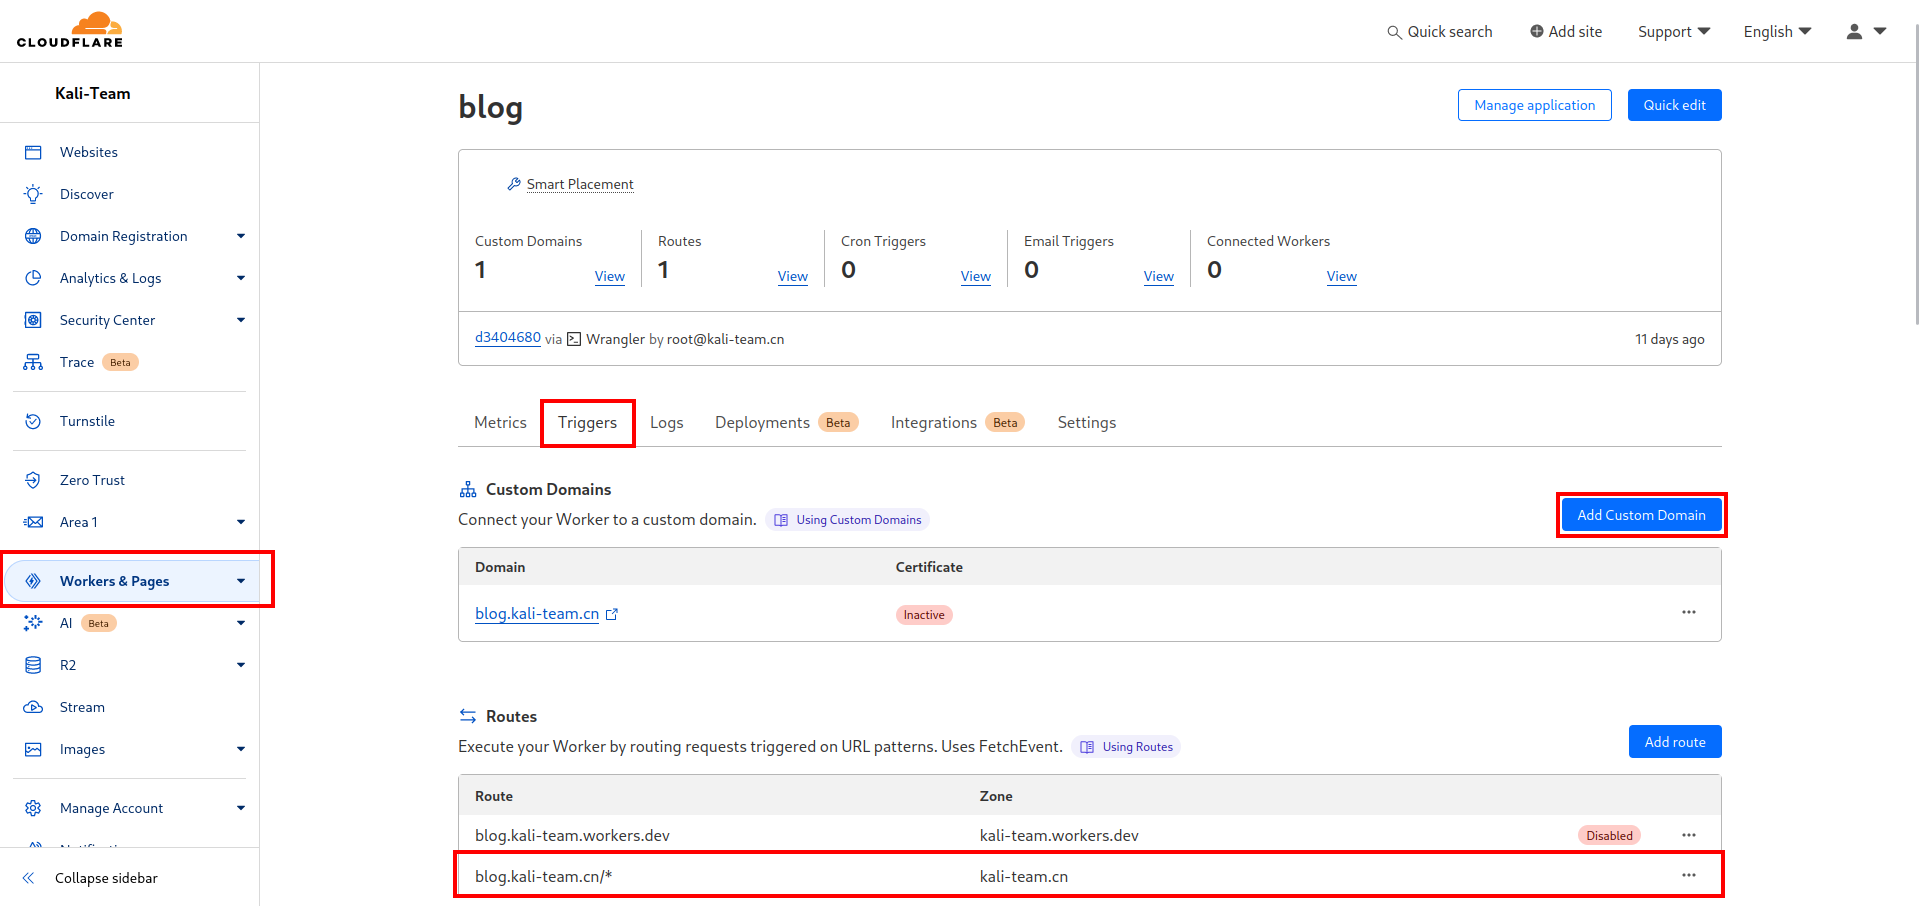Open three-dot menu for blog.kali-team.workers.dev route
1919x906 pixels.
pyautogui.click(x=1689, y=835)
